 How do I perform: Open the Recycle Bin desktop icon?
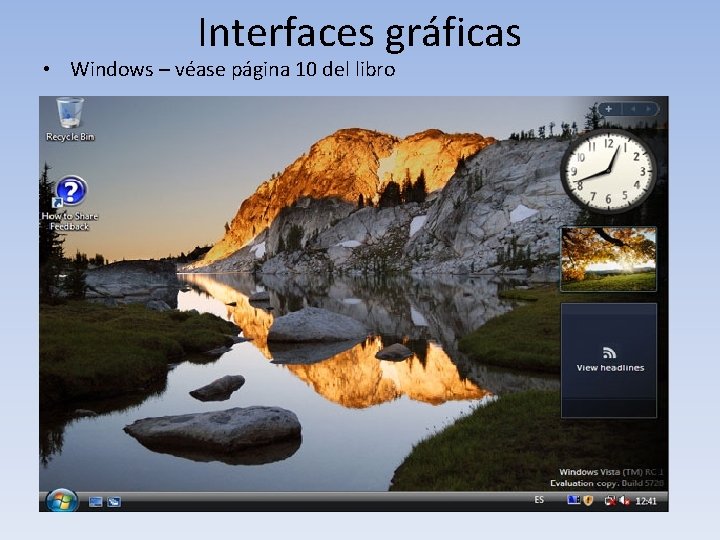pyautogui.click(x=70, y=113)
